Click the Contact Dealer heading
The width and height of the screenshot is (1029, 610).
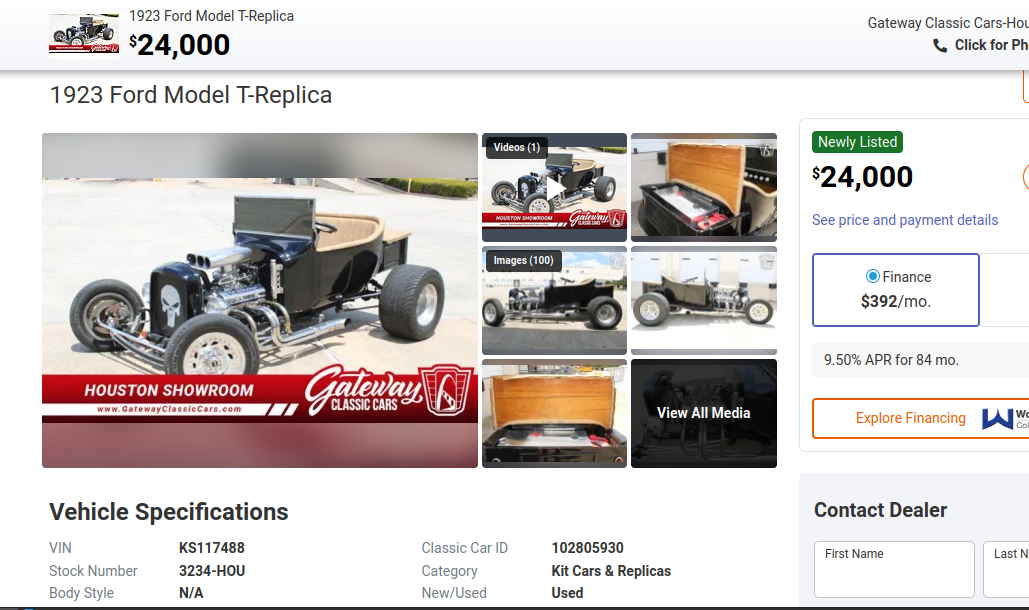(880, 510)
